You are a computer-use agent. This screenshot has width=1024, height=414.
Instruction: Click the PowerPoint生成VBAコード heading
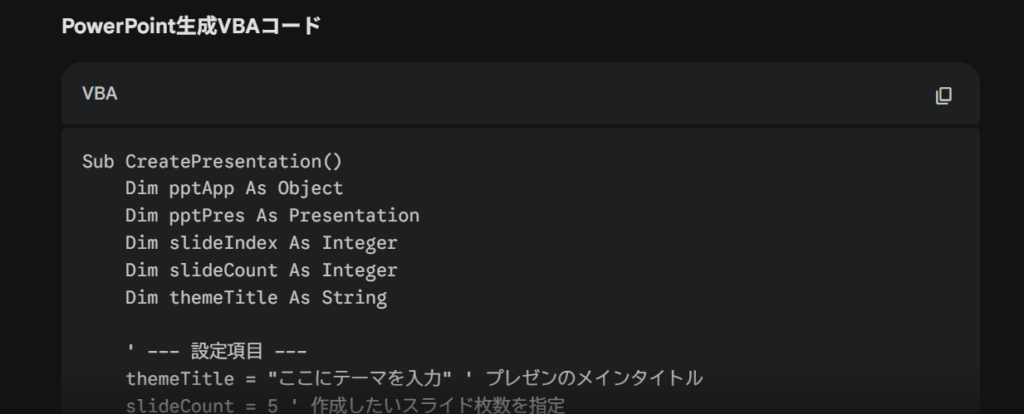(191, 27)
